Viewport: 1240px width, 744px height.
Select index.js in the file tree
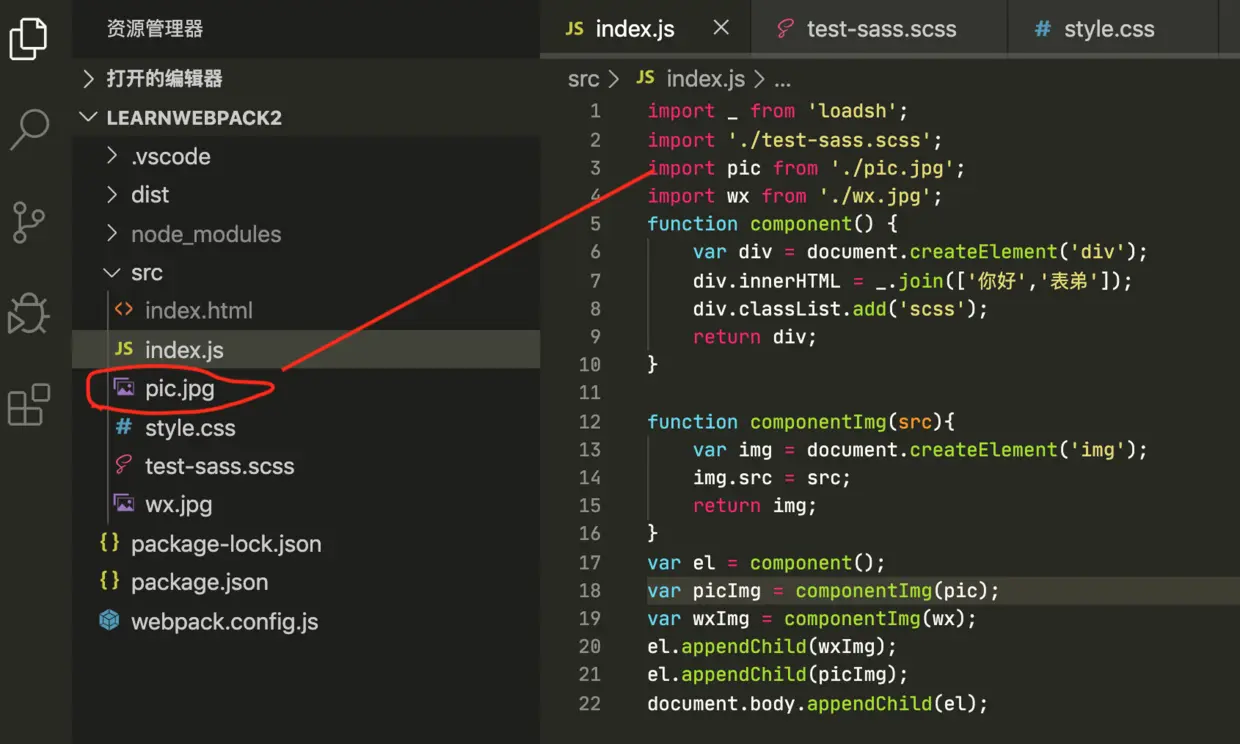[x=306, y=349]
